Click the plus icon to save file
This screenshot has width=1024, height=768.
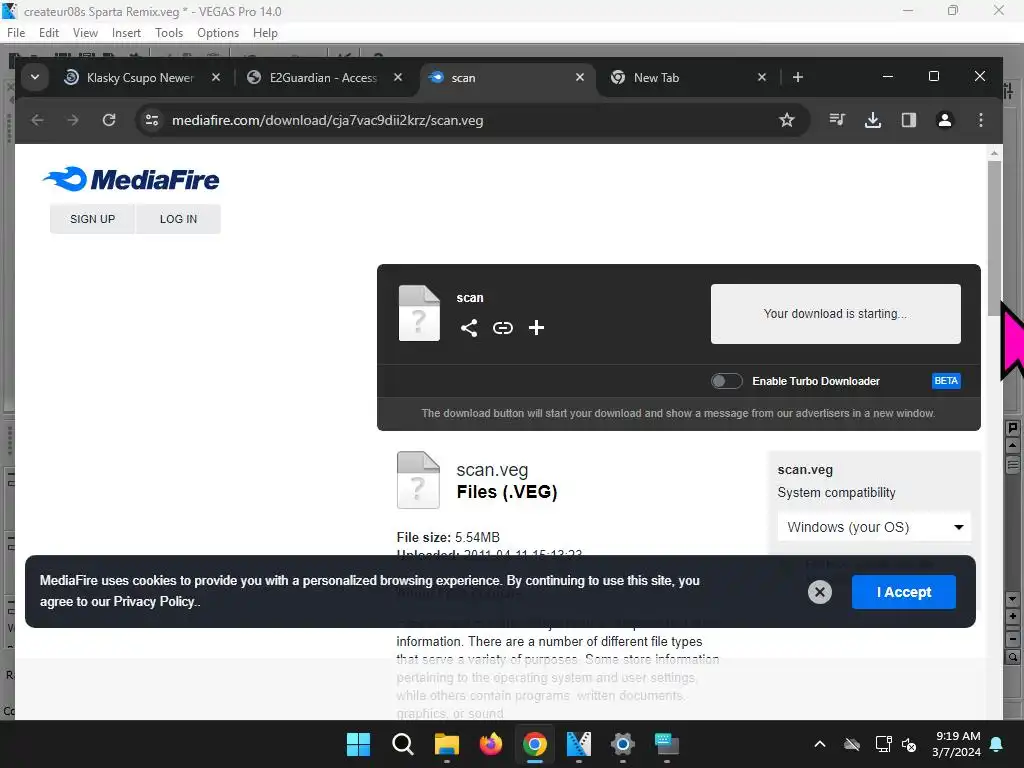(x=536, y=328)
